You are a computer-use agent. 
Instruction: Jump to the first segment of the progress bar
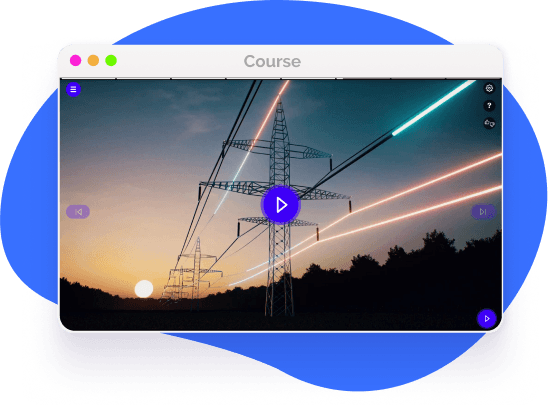pyautogui.click(x=88, y=78)
